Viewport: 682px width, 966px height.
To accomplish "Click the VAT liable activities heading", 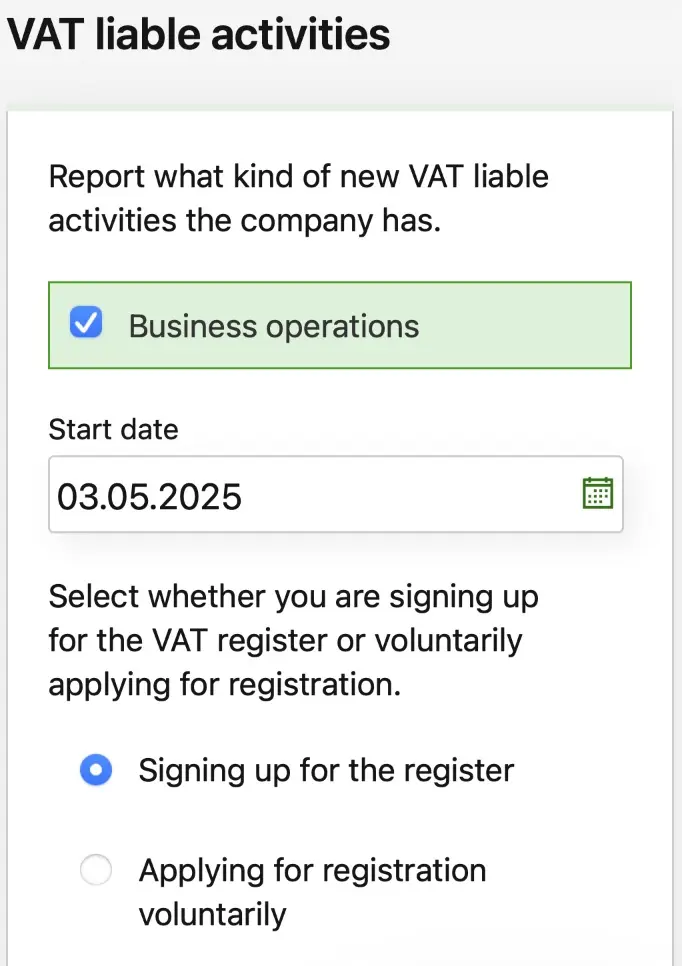I will click(x=198, y=34).
